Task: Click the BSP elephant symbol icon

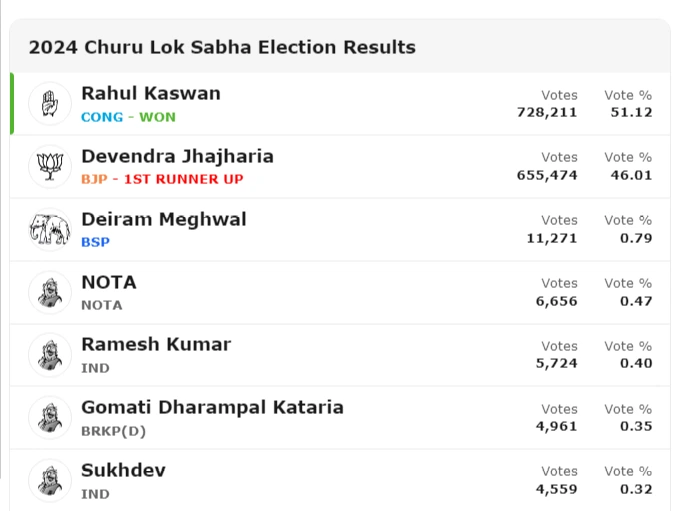Action: (50, 229)
